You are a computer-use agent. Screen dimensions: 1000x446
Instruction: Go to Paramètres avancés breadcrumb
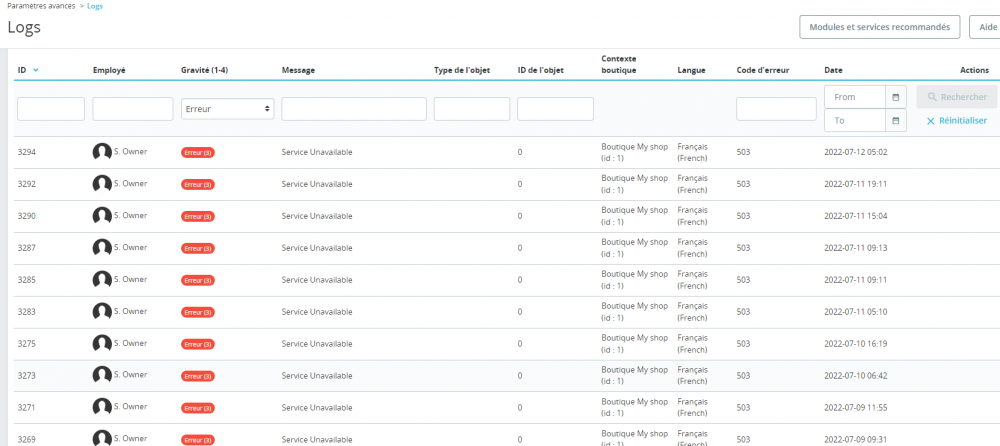tap(41, 6)
